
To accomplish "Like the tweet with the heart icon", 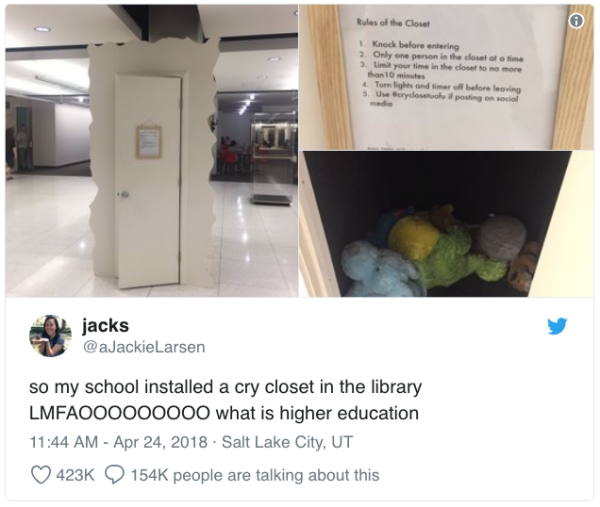I will 40,475.
